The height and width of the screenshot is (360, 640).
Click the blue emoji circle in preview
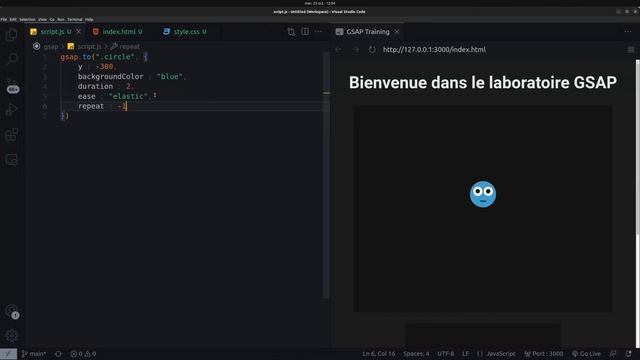[x=483, y=194]
